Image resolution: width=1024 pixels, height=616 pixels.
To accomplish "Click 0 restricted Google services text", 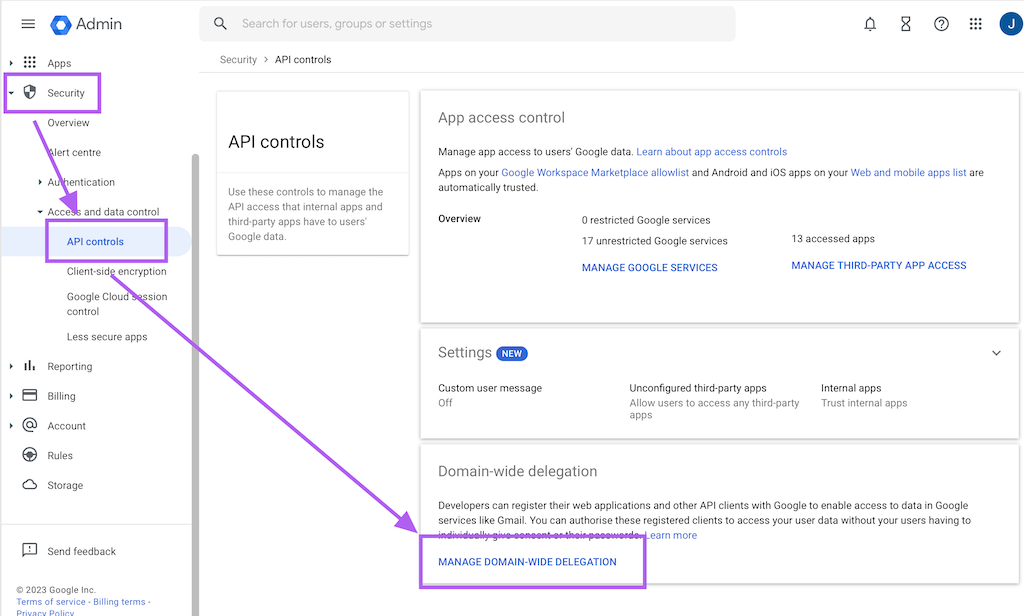I will [x=646, y=220].
